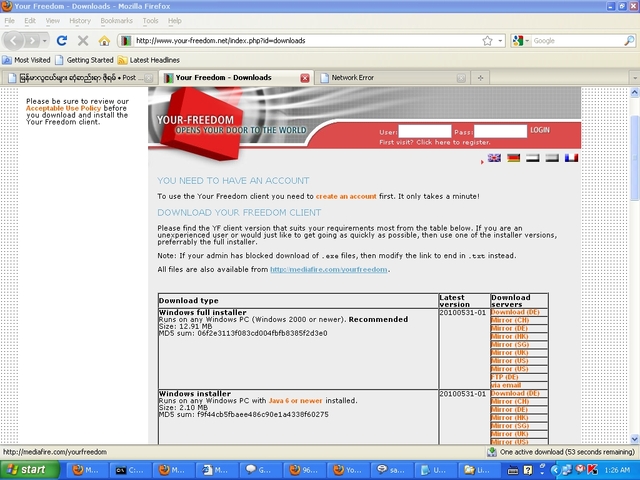Screen dimensions: 640x480
Task: Switch to the 'Yo...' Firefox taskbar item
Action: 347,470
